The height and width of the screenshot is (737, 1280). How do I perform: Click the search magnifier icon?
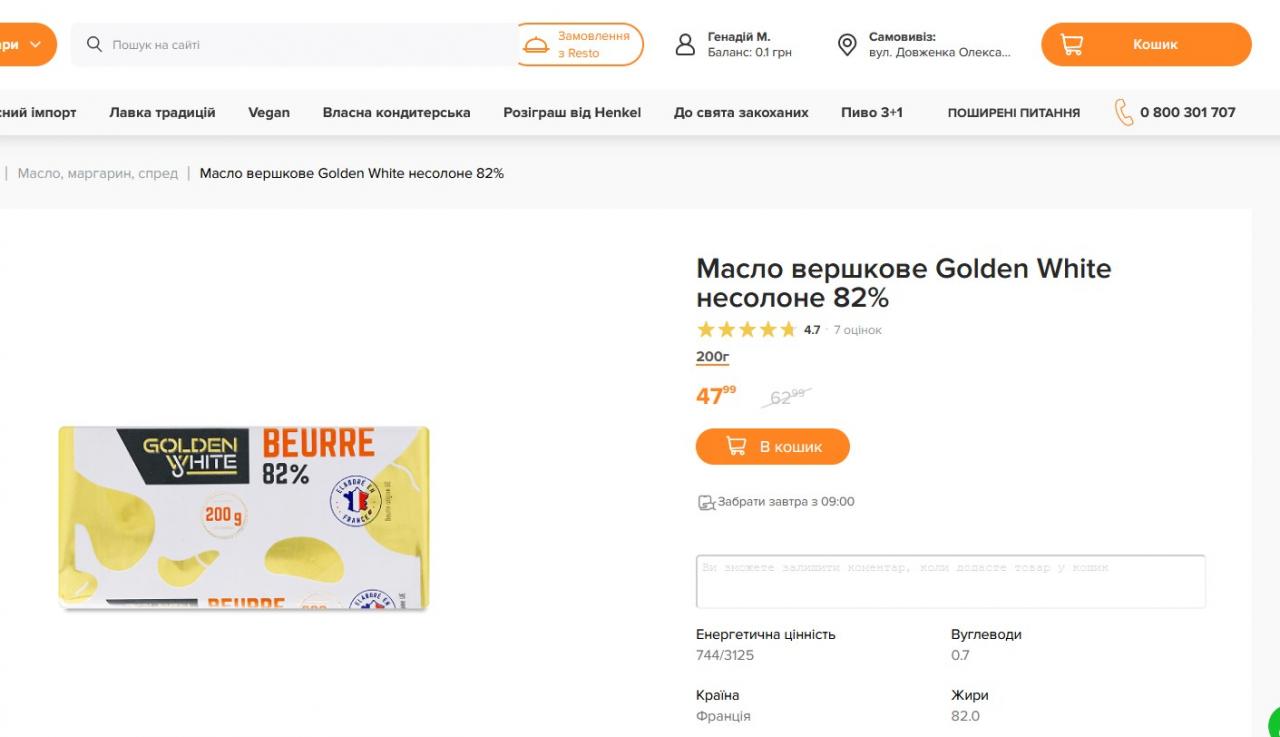coord(95,44)
